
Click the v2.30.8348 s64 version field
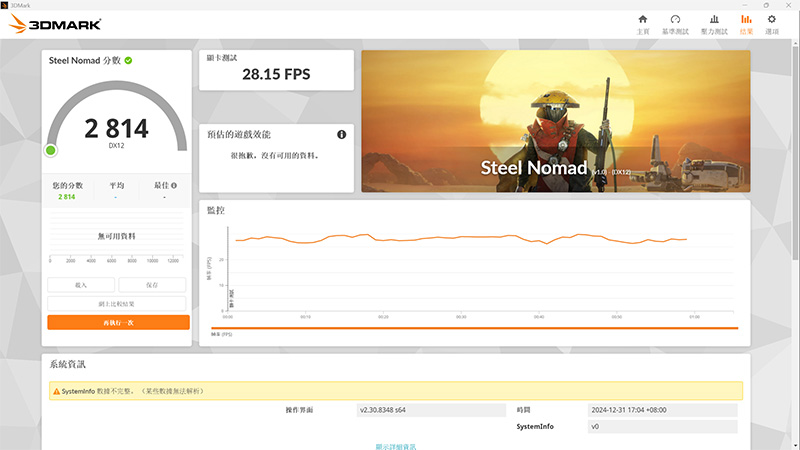(431, 410)
